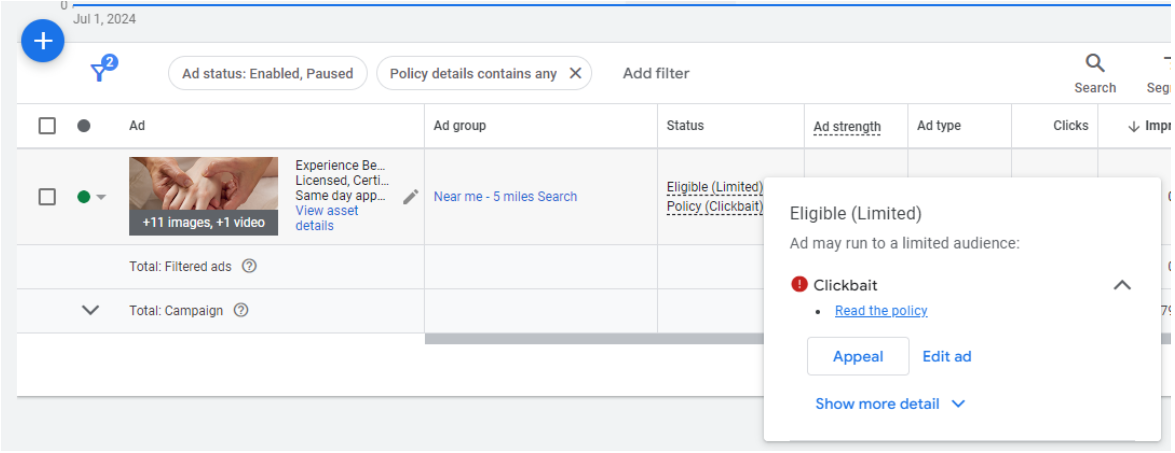
Task: Collapse the Clickbait policy section chevron
Action: tap(1122, 285)
